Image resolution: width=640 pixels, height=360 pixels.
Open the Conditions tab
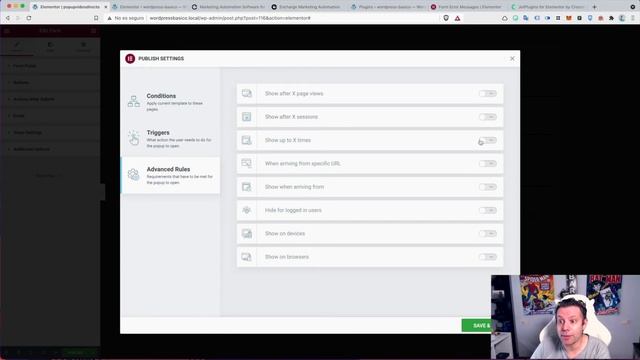[x=171, y=102]
